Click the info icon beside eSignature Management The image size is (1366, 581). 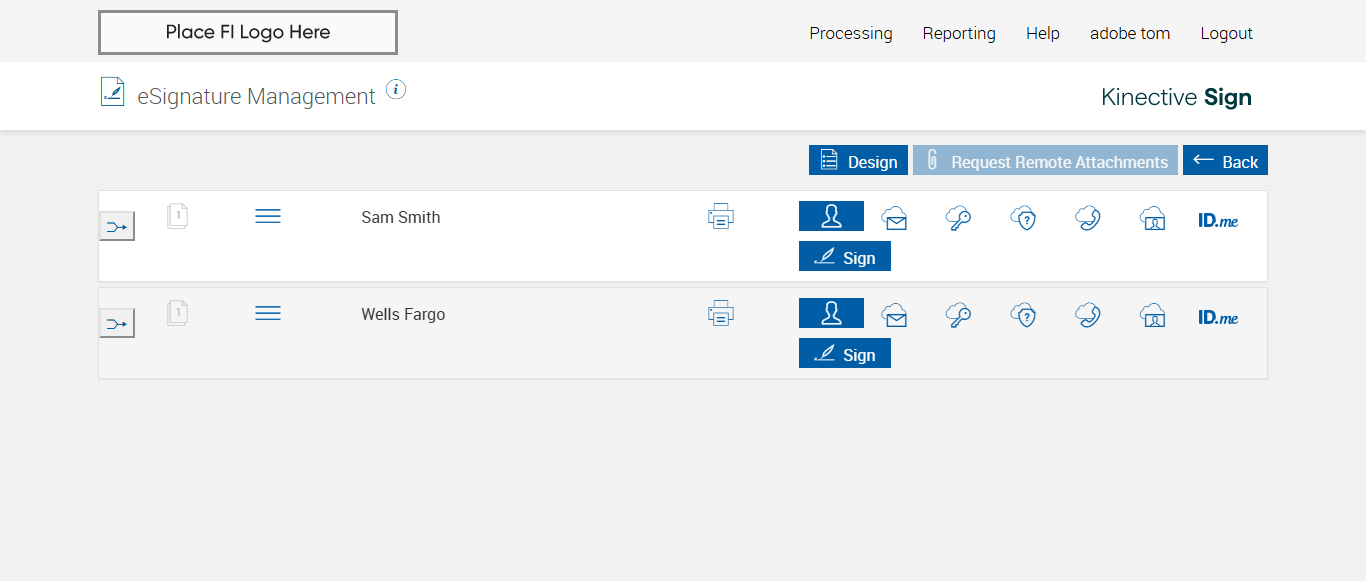tap(396, 90)
